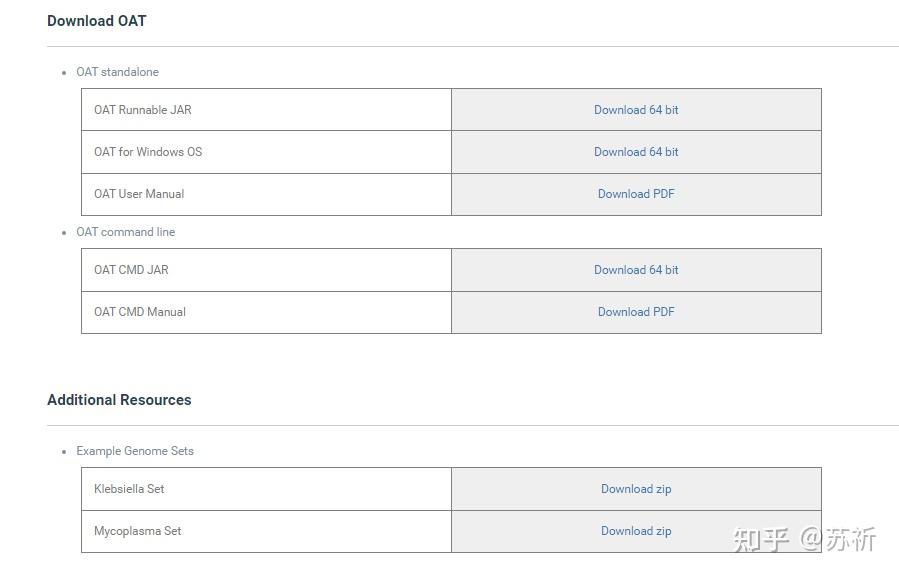Image resolution: width=899 pixels, height=576 pixels.
Task: Click the OAT User Manual label cell
Action: 266,194
